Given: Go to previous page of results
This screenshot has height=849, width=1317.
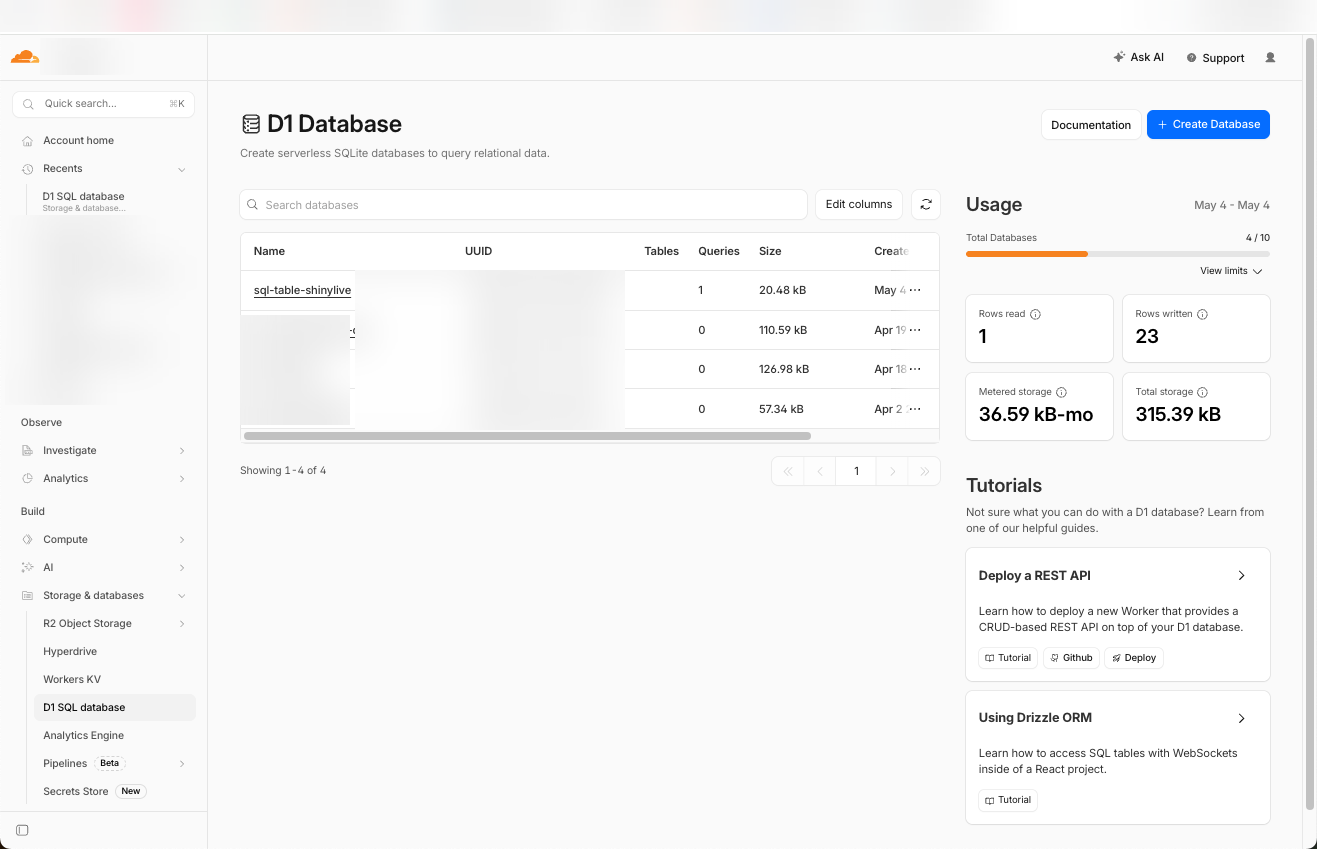Looking at the screenshot, I should point(820,471).
